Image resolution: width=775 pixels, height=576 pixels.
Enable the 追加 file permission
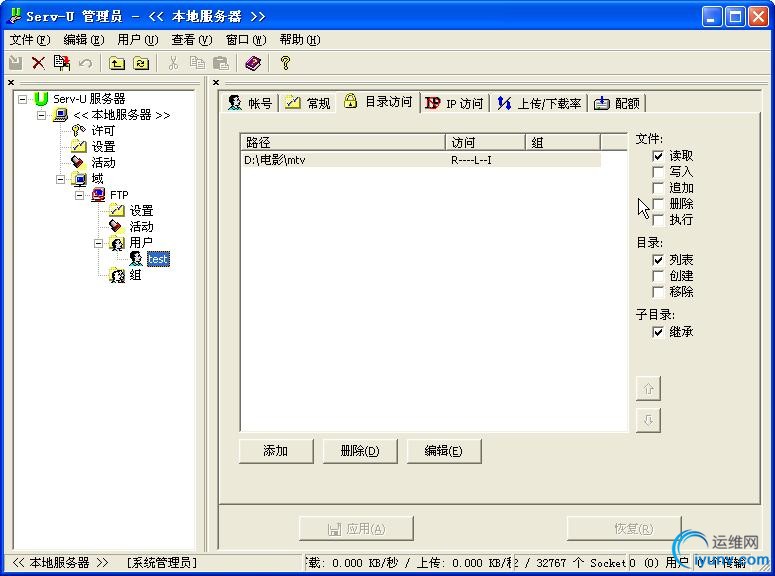658,188
